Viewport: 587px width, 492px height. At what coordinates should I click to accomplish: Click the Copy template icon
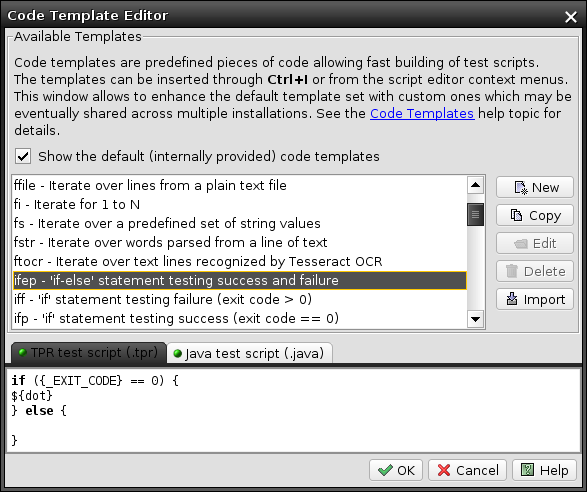point(517,215)
